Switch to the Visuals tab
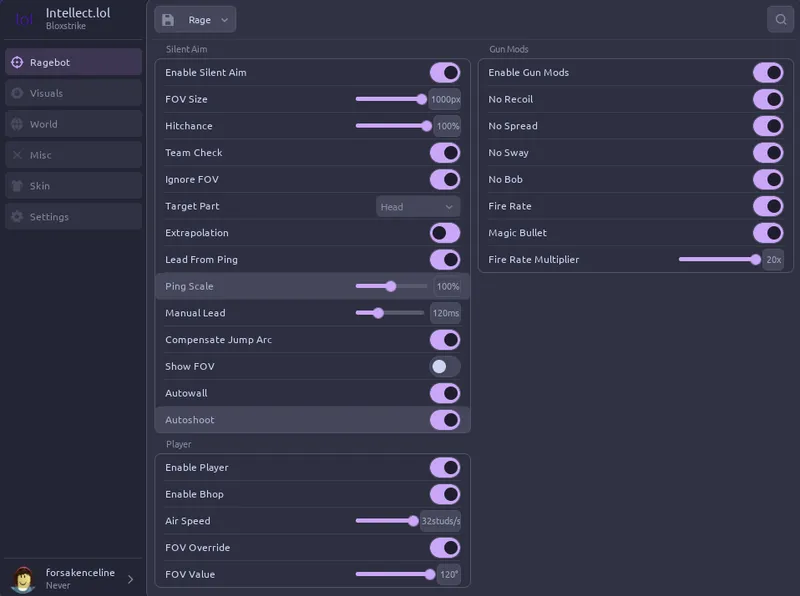The height and width of the screenshot is (596, 800). click(73, 93)
